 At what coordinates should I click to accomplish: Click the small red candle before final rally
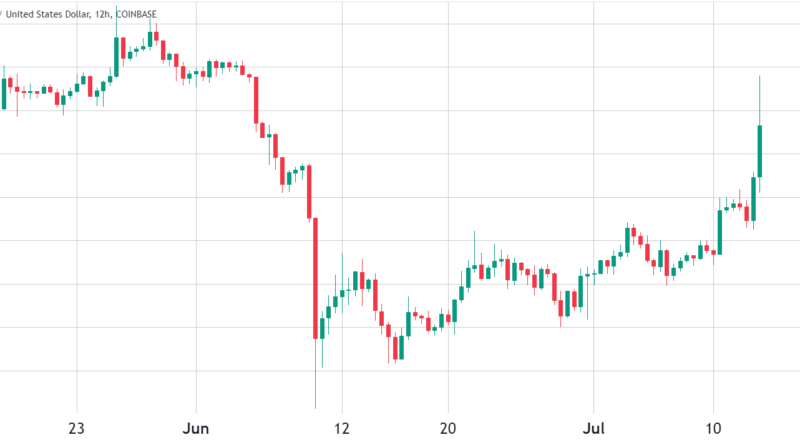click(746, 213)
